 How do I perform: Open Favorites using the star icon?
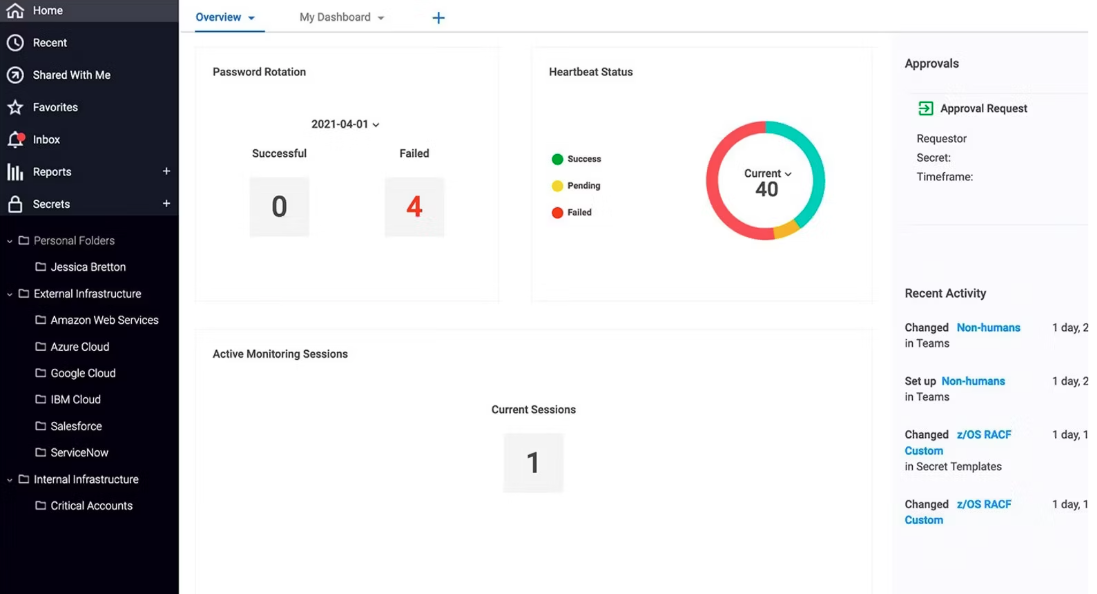click(14, 107)
